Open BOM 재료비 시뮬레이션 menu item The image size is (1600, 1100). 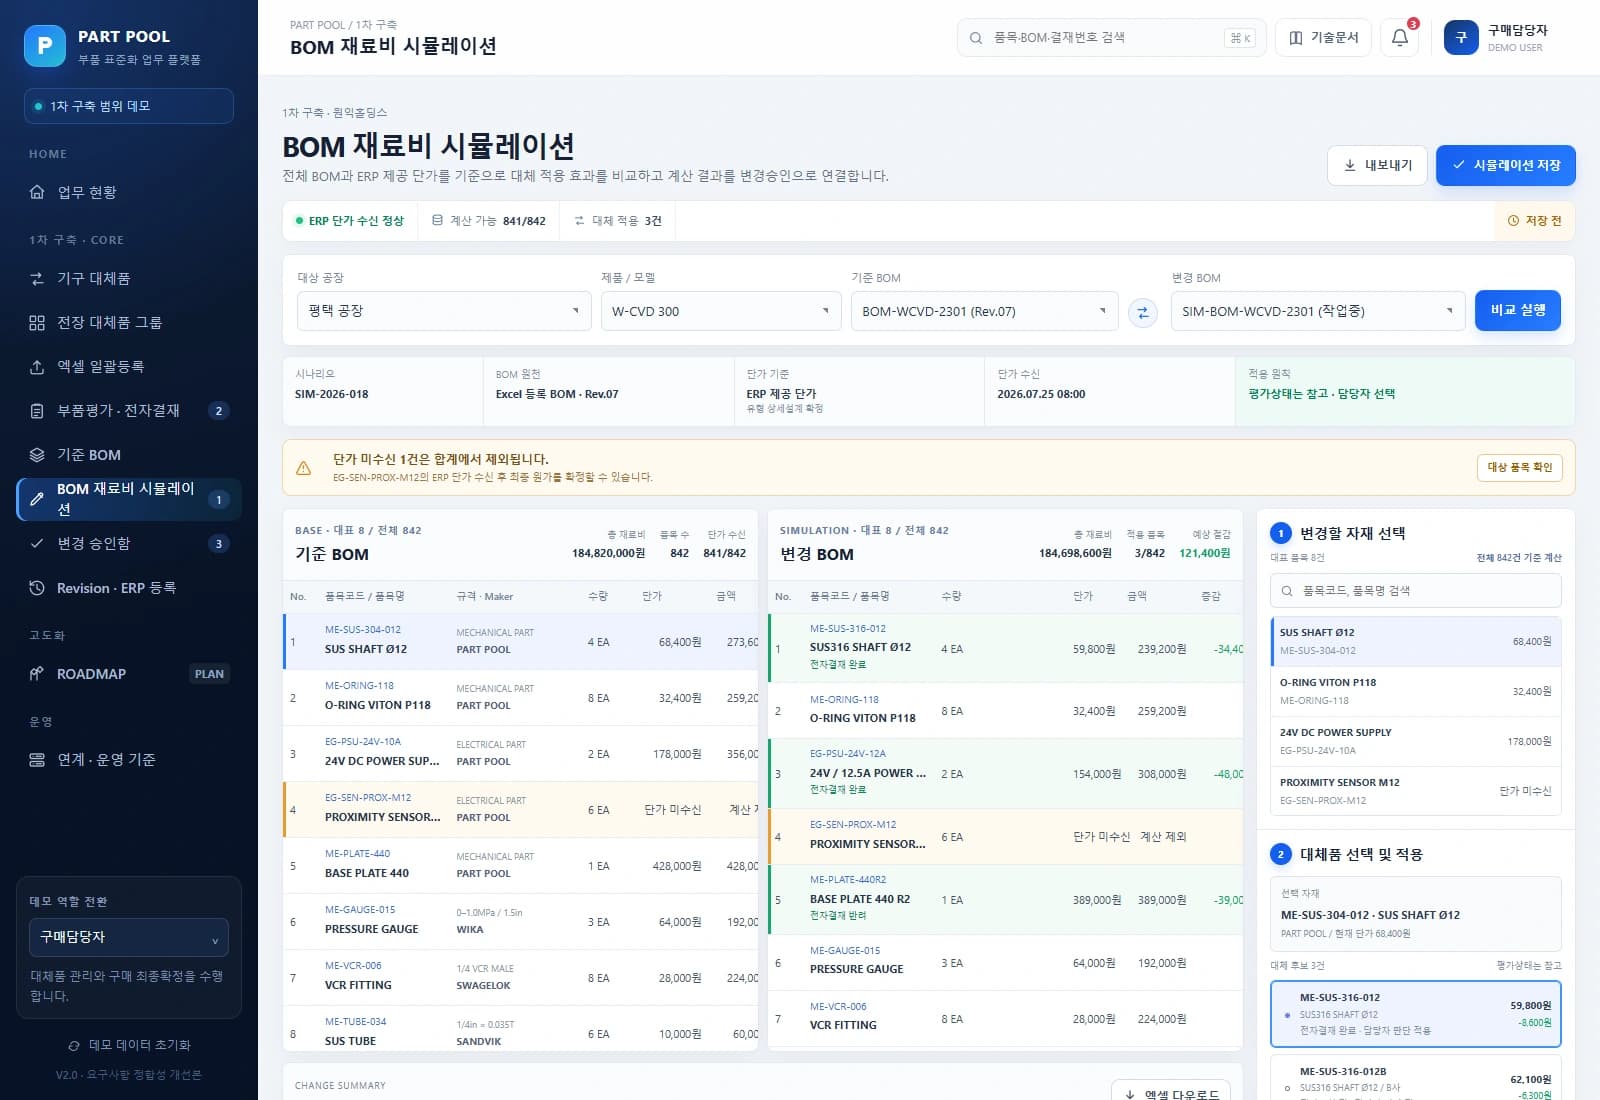click(x=129, y=499)
